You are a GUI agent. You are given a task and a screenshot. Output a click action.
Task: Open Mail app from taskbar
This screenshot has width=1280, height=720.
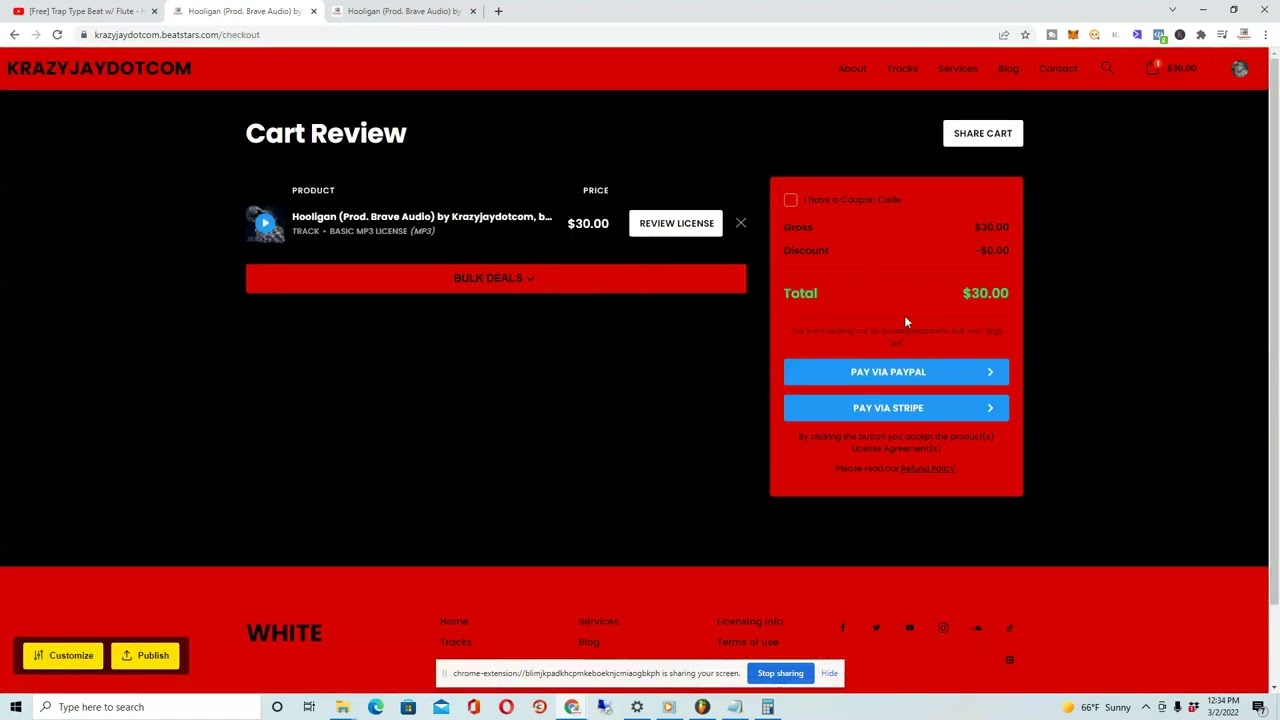(441, 707)
